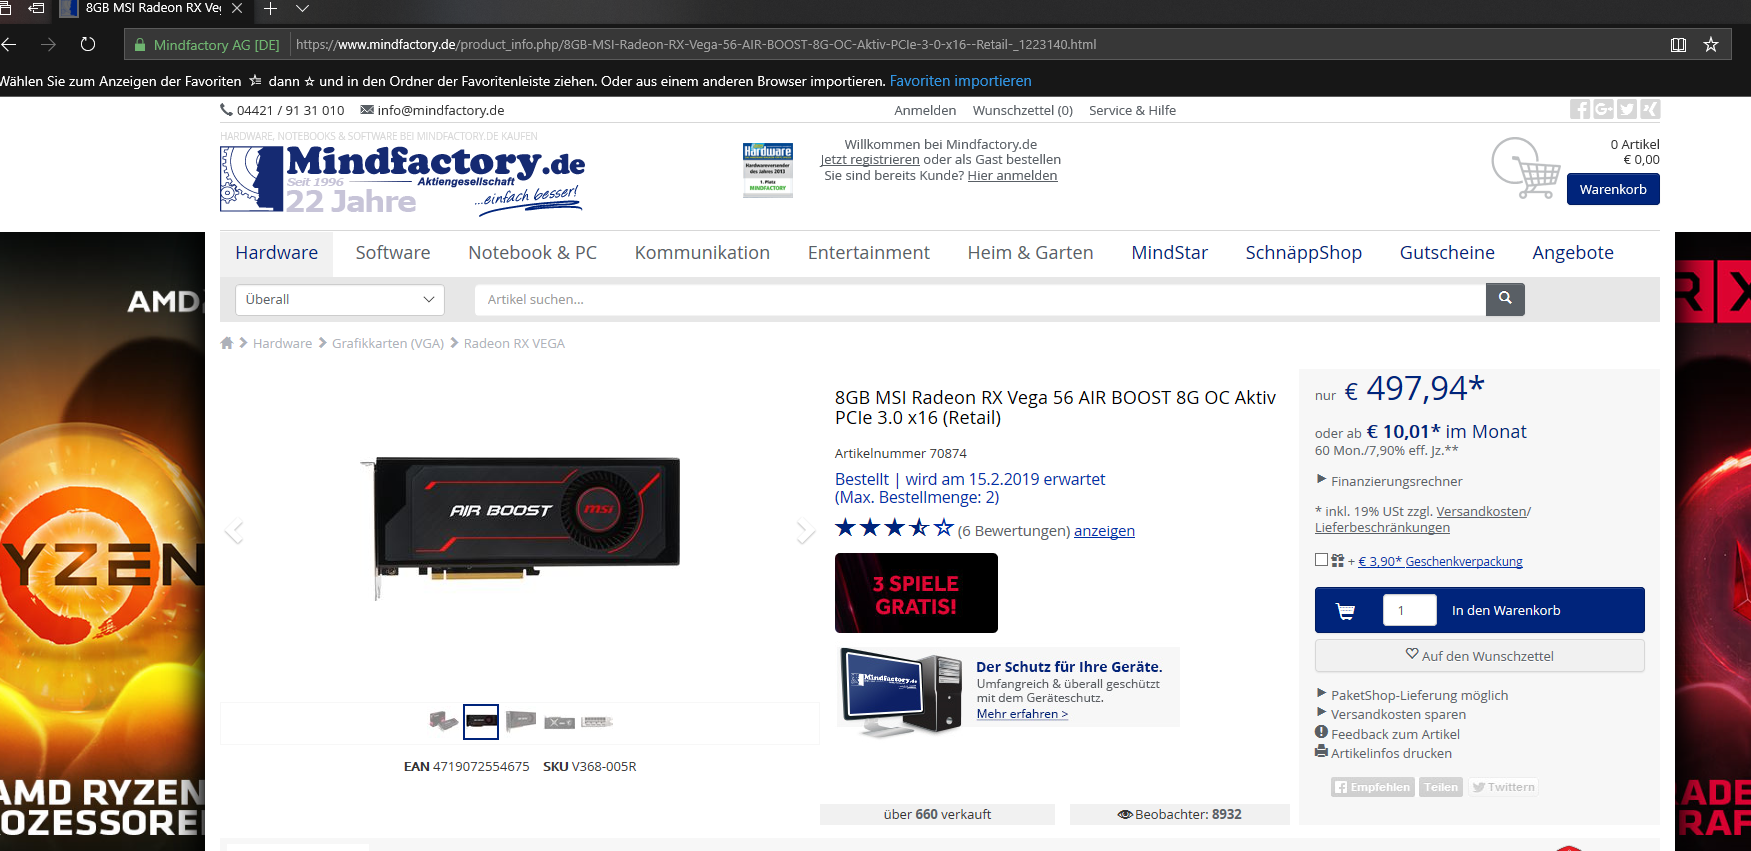This screenshot has width=1751, height=851.
Task: Expand Versandkosten sparen item
Action: pos(1391,714)
